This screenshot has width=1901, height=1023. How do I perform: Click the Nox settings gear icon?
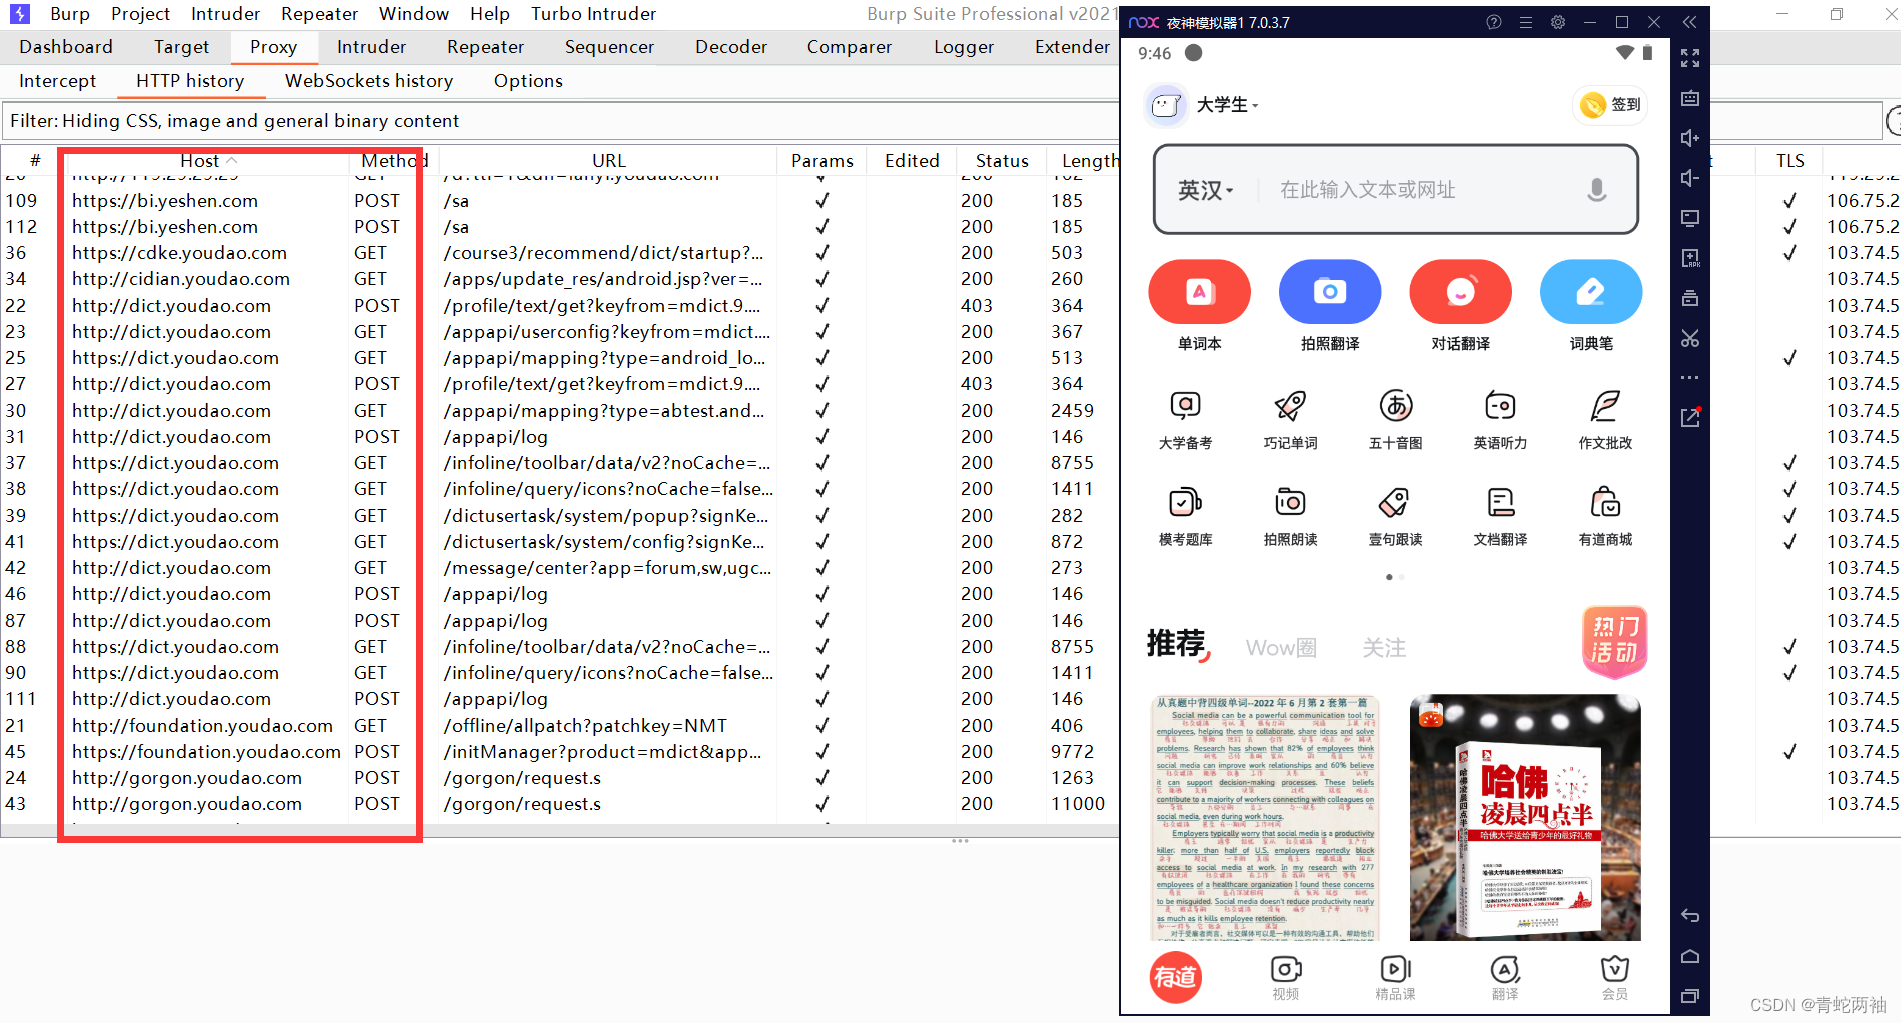click(x=1558, y=22)
